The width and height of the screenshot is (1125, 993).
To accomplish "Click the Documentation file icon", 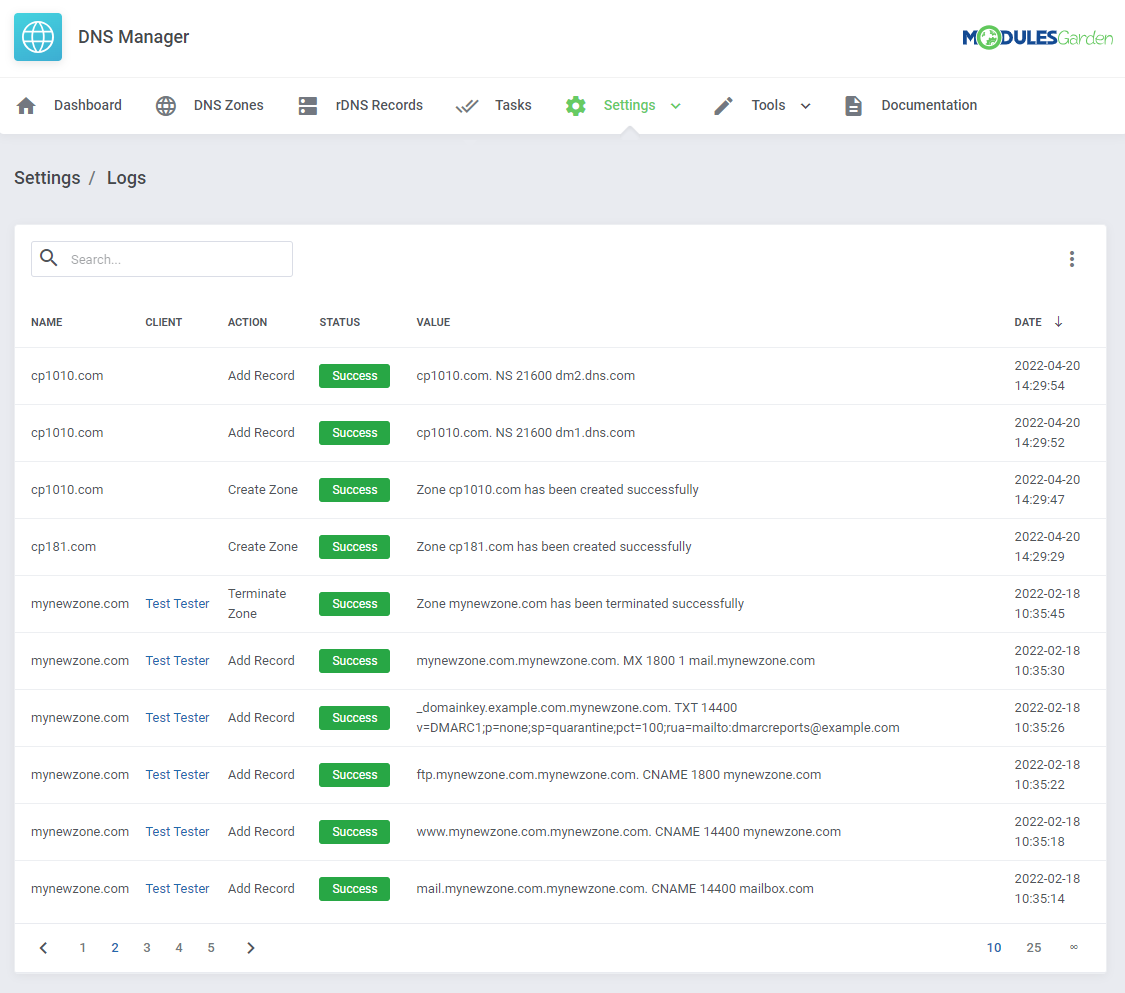I will coord(853,105).
